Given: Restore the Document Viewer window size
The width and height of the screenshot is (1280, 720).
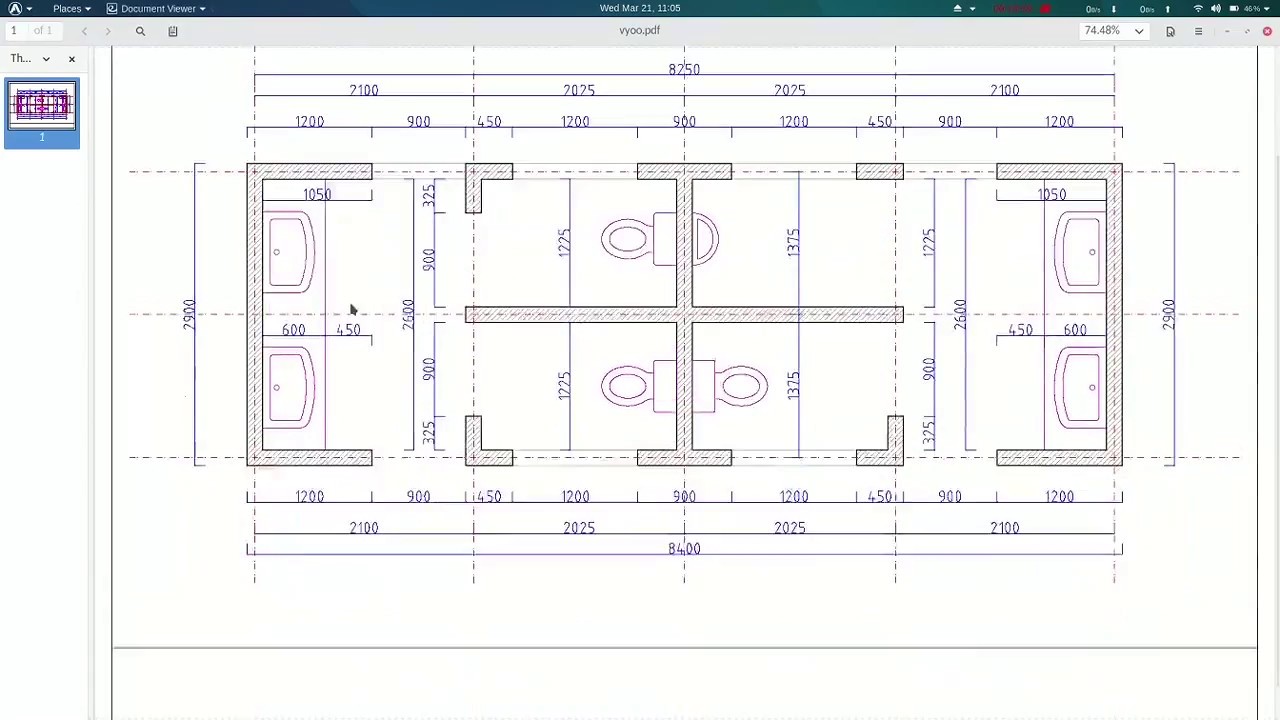Looking at the screenshot, I should (1247, 31).
